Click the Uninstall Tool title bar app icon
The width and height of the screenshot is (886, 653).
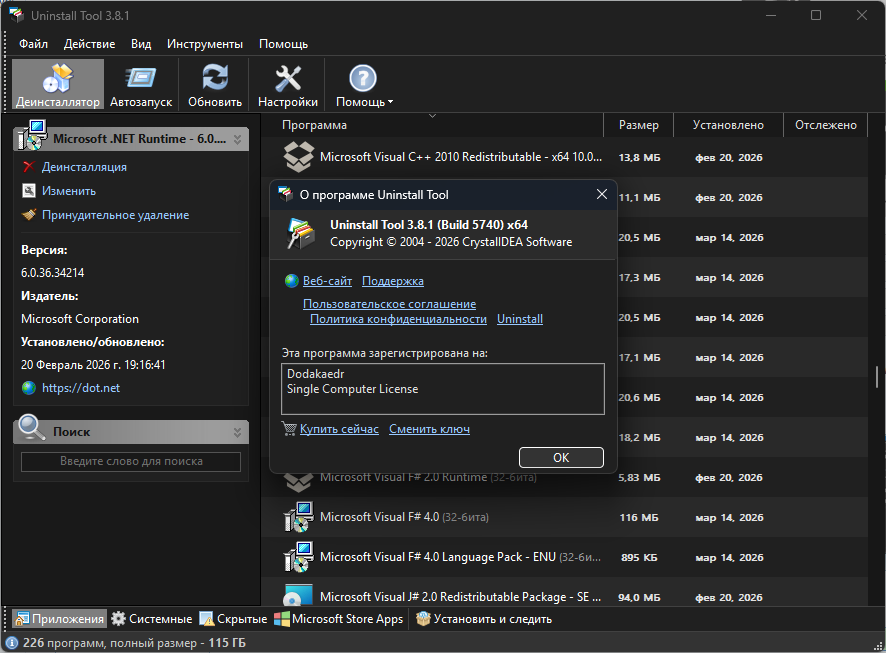[x=16, y=15]
